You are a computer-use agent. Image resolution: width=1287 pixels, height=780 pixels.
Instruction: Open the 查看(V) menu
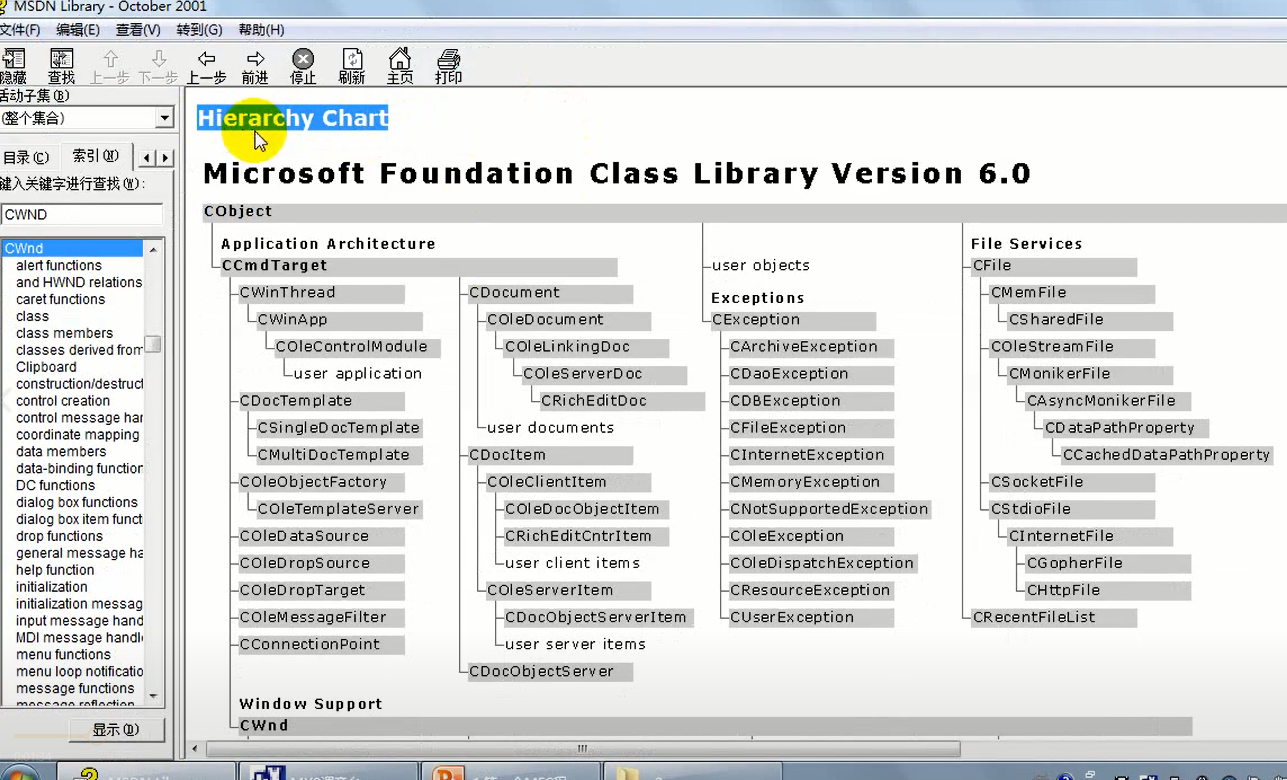(x=138, y=30)
